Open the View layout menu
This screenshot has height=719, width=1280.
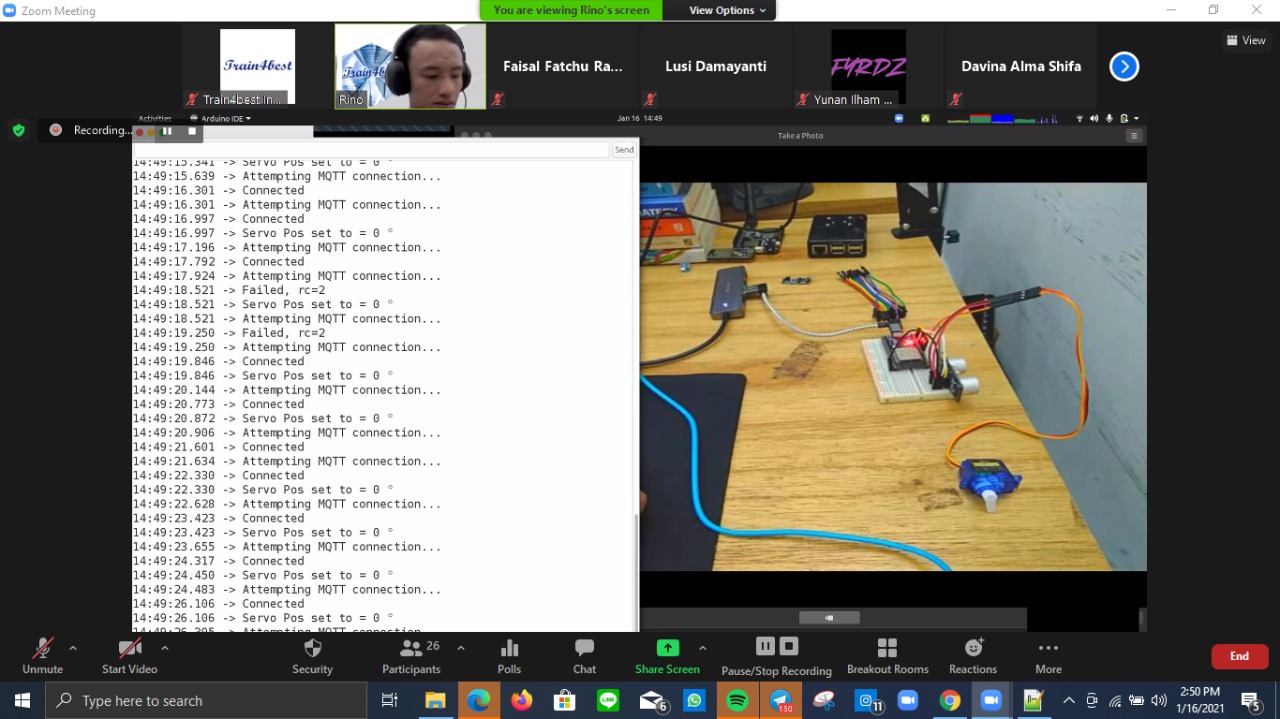click(x=1246, y=40)
